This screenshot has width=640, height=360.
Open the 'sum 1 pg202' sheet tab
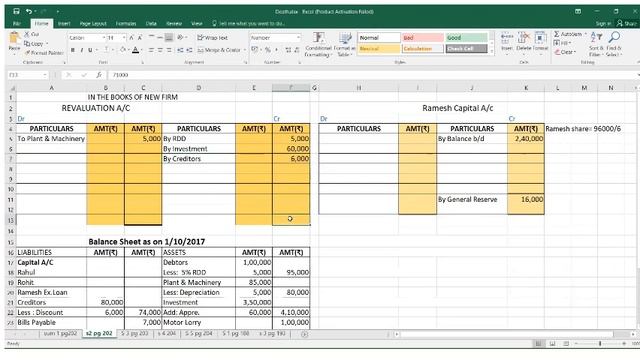tap(60, 334)
